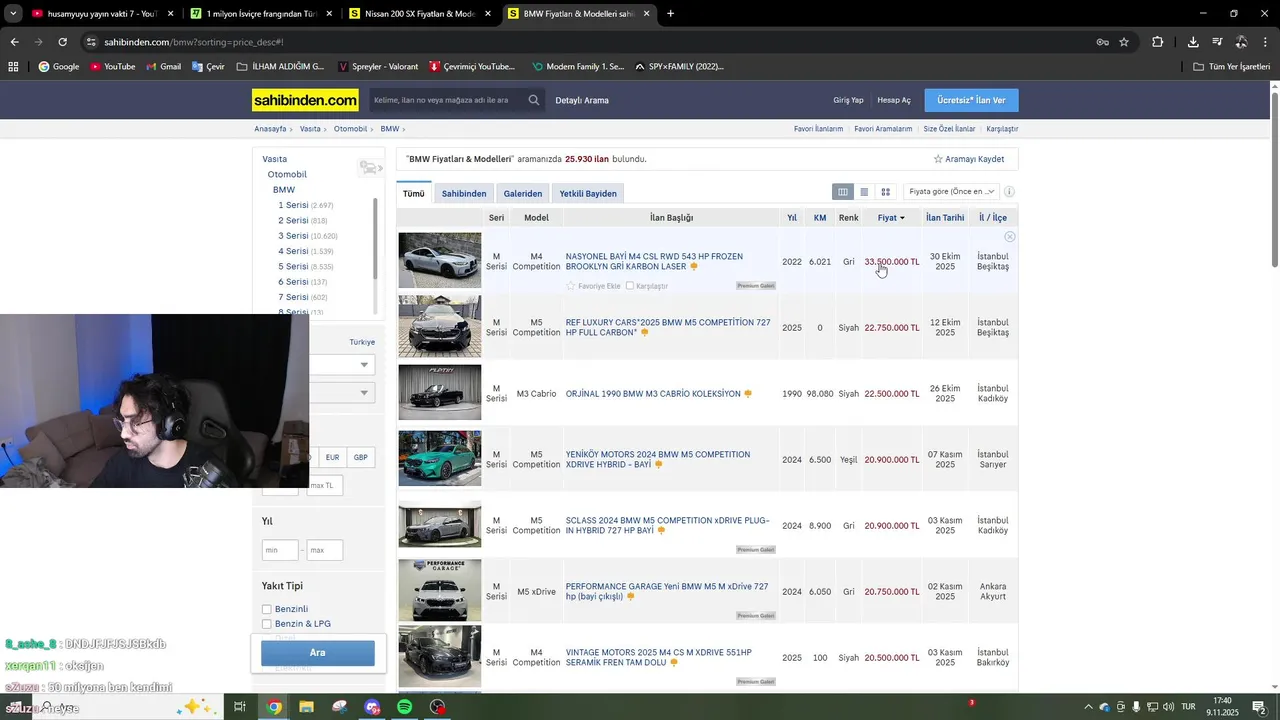Click the site search keyword input field
Image resolution: width=1280 pixels, height=720 pixels.
pos(447,100)
